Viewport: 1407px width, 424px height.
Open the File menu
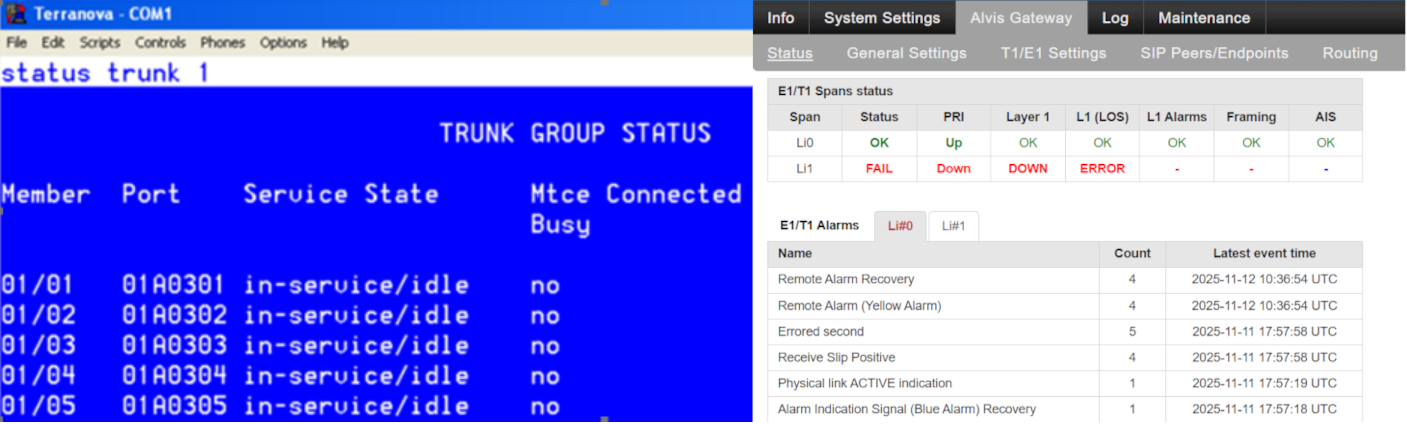[x=16, y=43]
